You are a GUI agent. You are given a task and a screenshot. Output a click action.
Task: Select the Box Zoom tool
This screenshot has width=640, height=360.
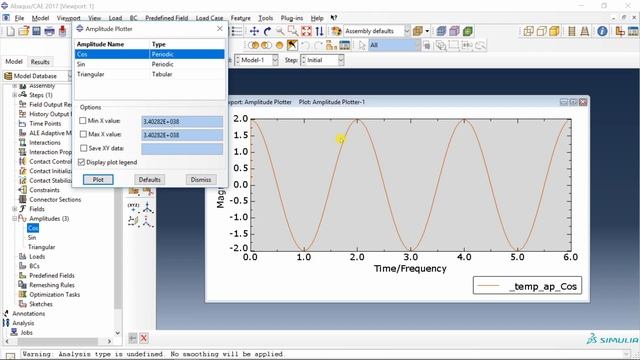293,31
